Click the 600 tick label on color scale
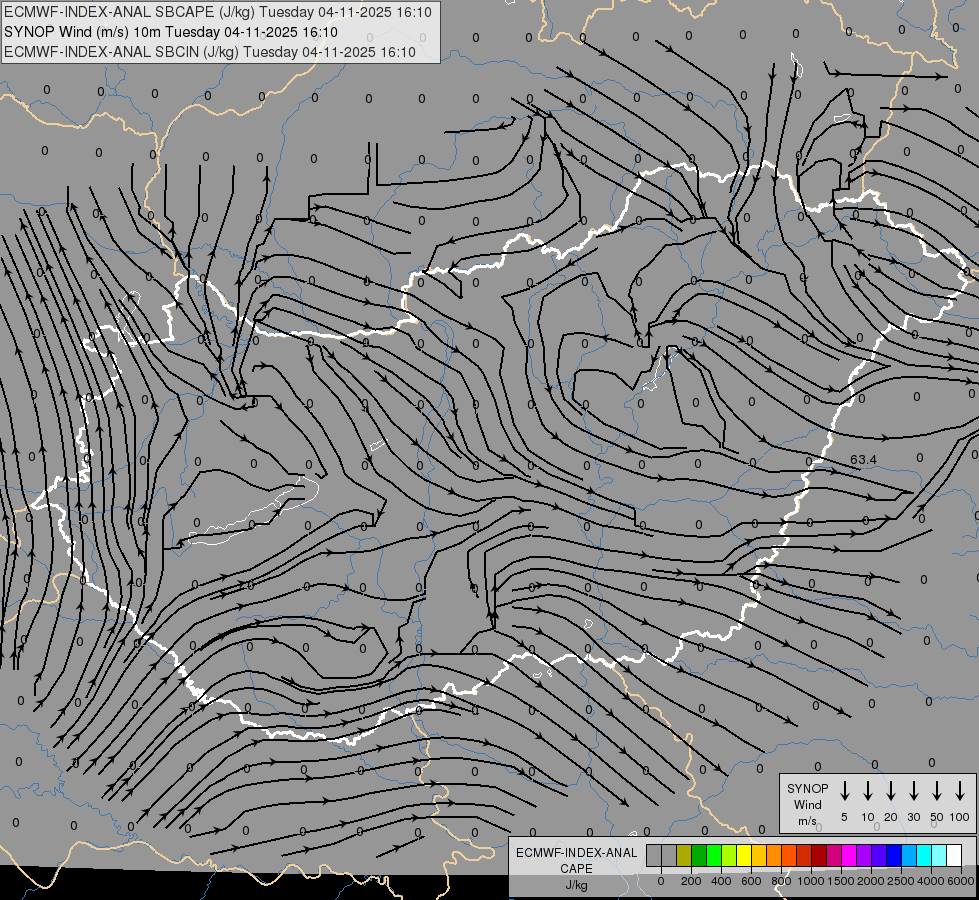979x900 pixels. pos(751,881)
